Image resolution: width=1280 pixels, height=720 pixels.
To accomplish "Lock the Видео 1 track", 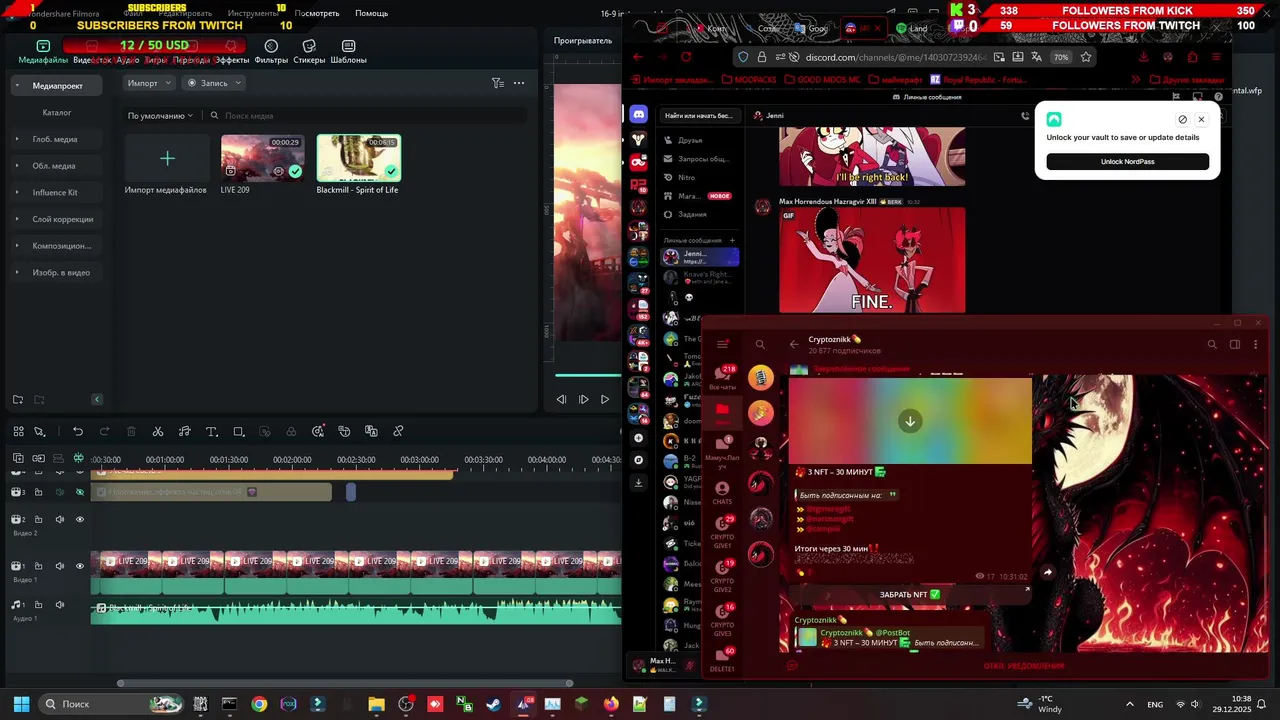I will [39, 566].
